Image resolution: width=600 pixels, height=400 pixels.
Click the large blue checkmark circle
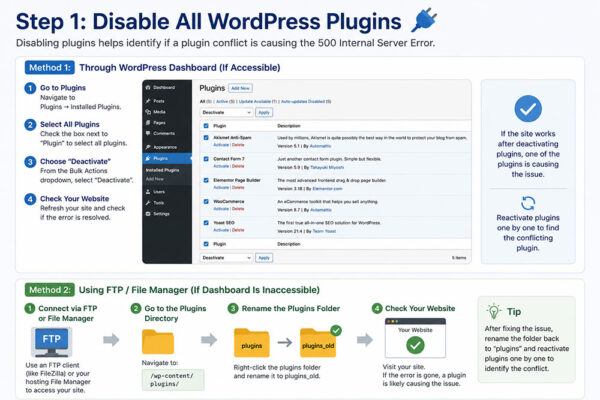[x=528, y=109]
